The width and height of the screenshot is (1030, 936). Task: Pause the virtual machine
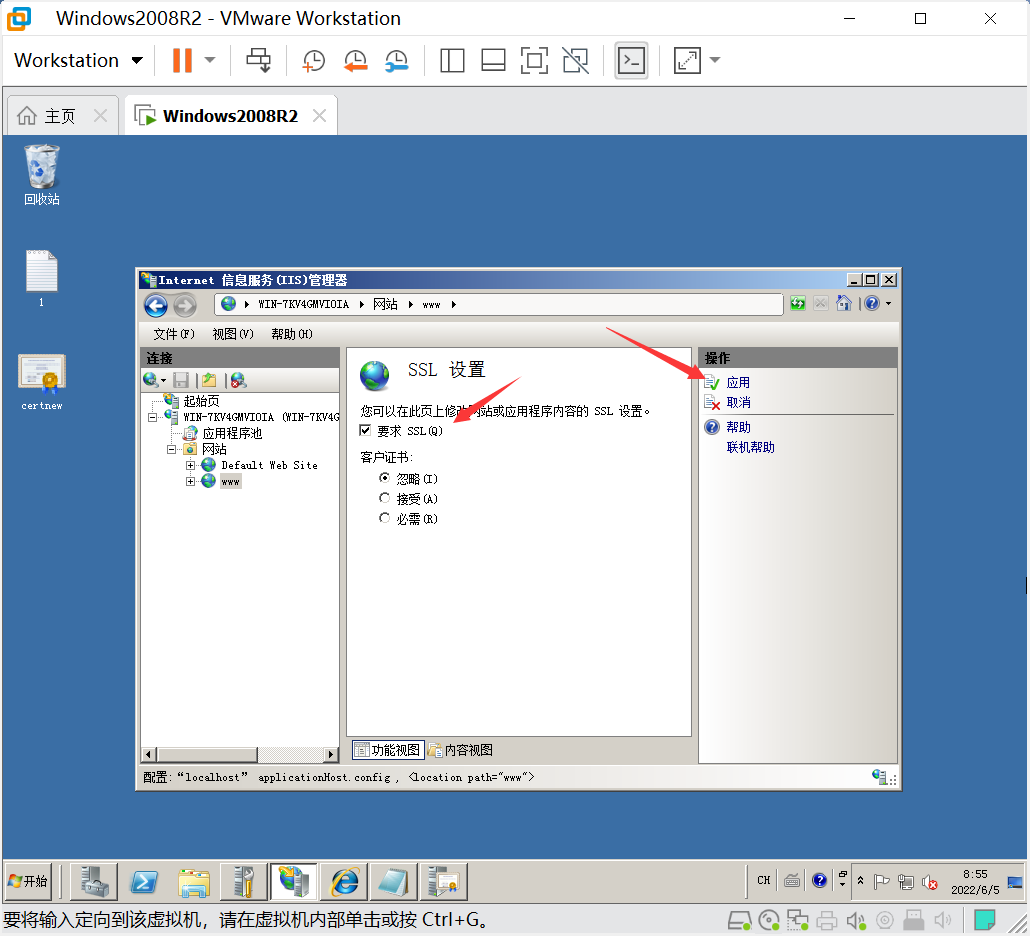click(182, 60)
